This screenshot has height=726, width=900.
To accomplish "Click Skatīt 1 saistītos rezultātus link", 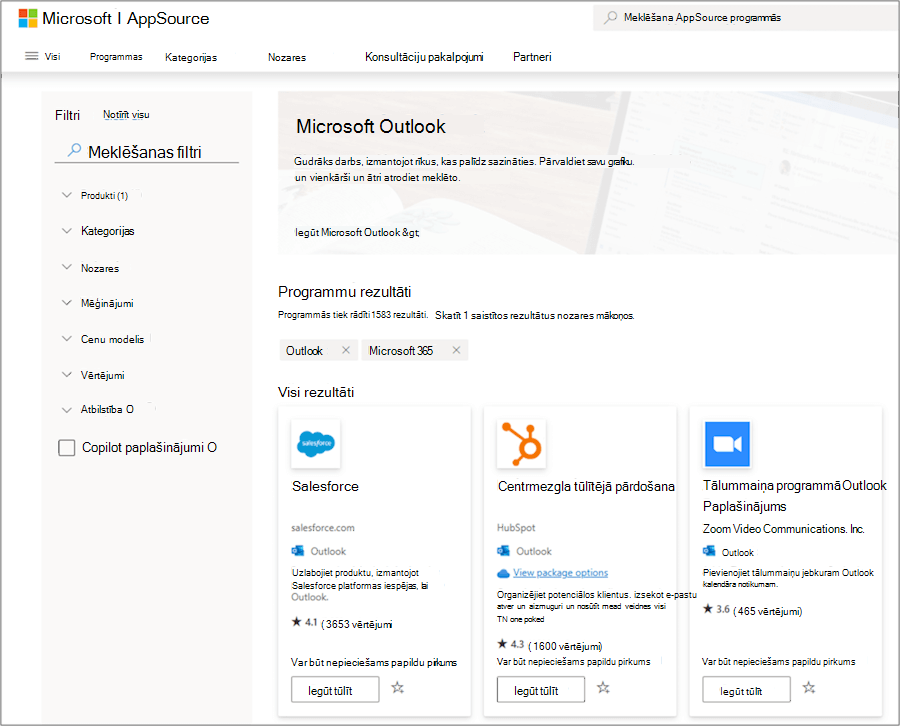I will click(534, 315).
